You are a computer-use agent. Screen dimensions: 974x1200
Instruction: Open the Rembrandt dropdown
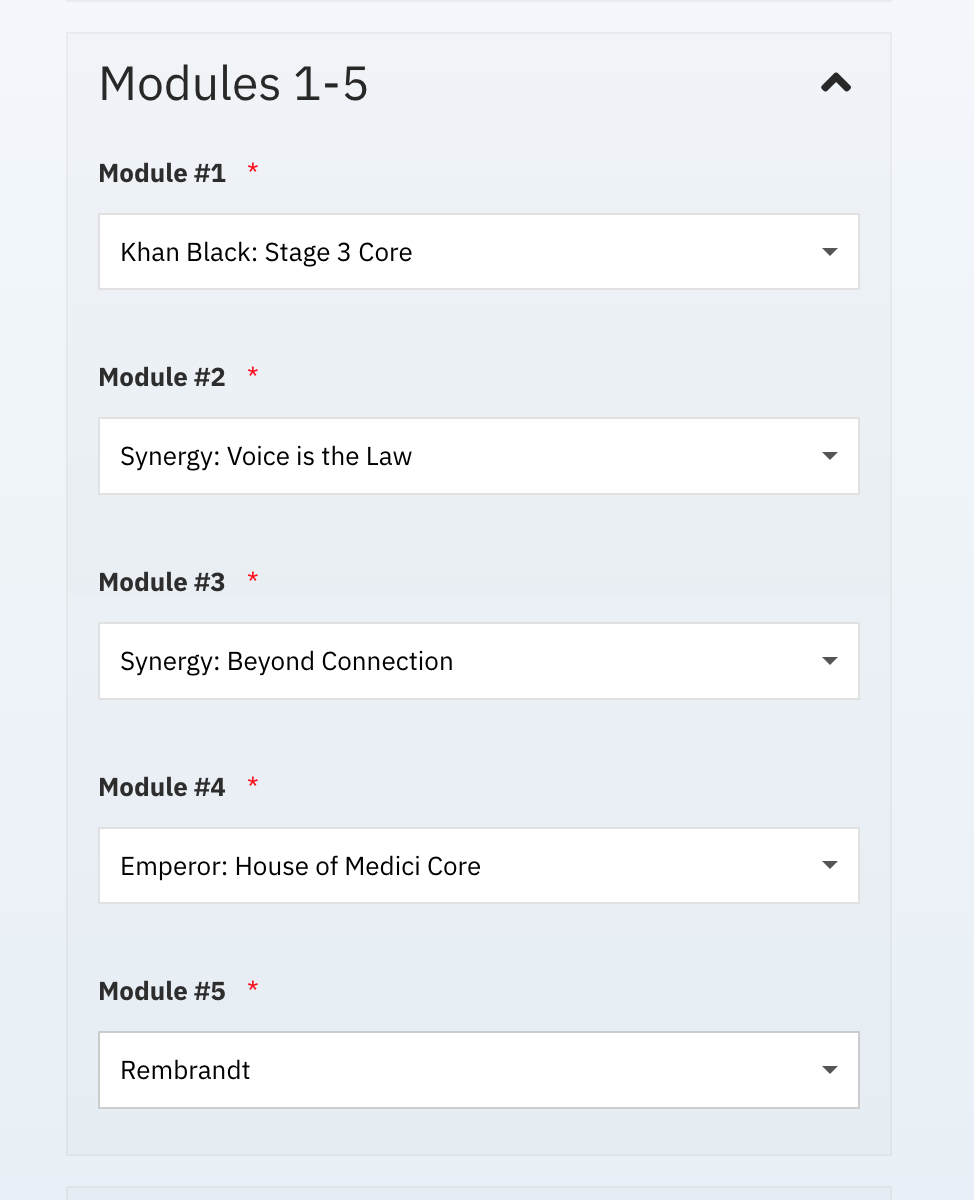[479, 1070]
